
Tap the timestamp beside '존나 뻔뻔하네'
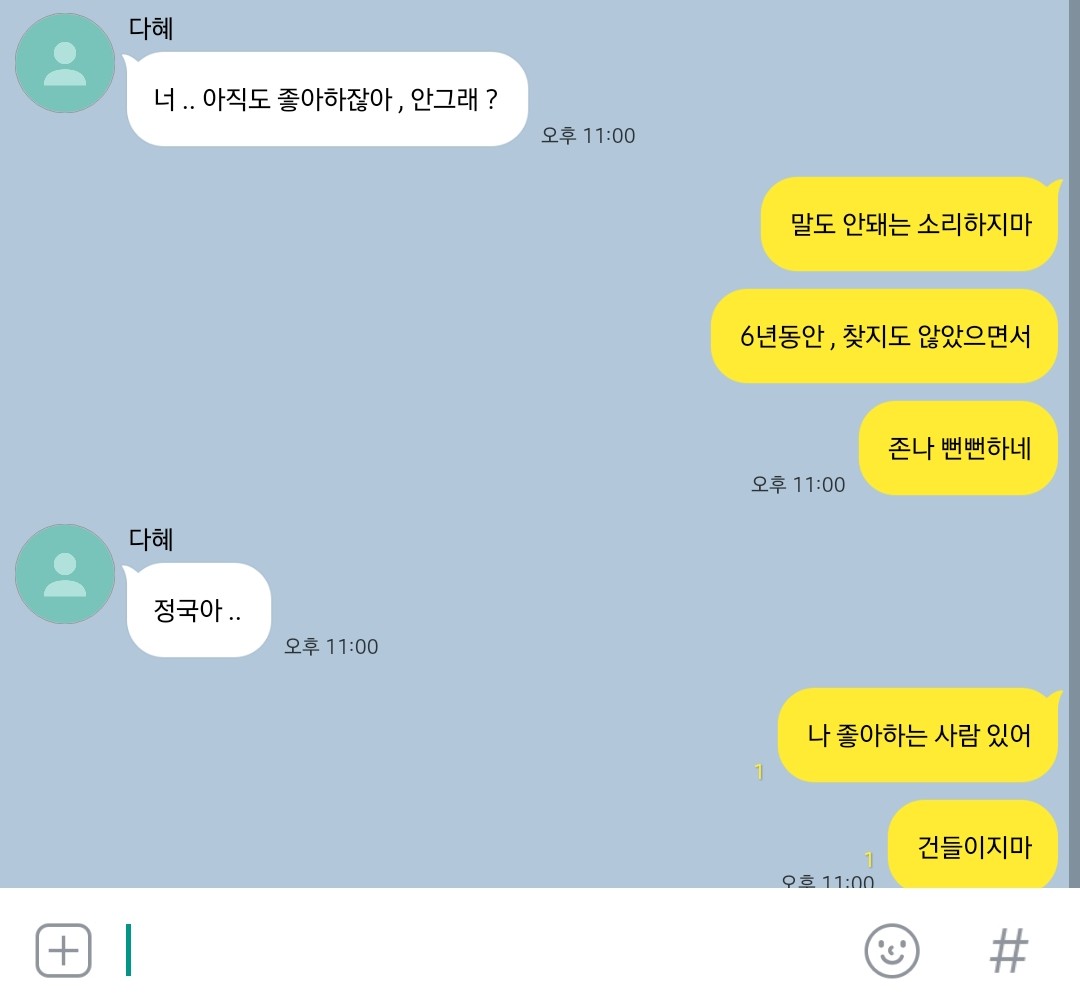(798, 484)
